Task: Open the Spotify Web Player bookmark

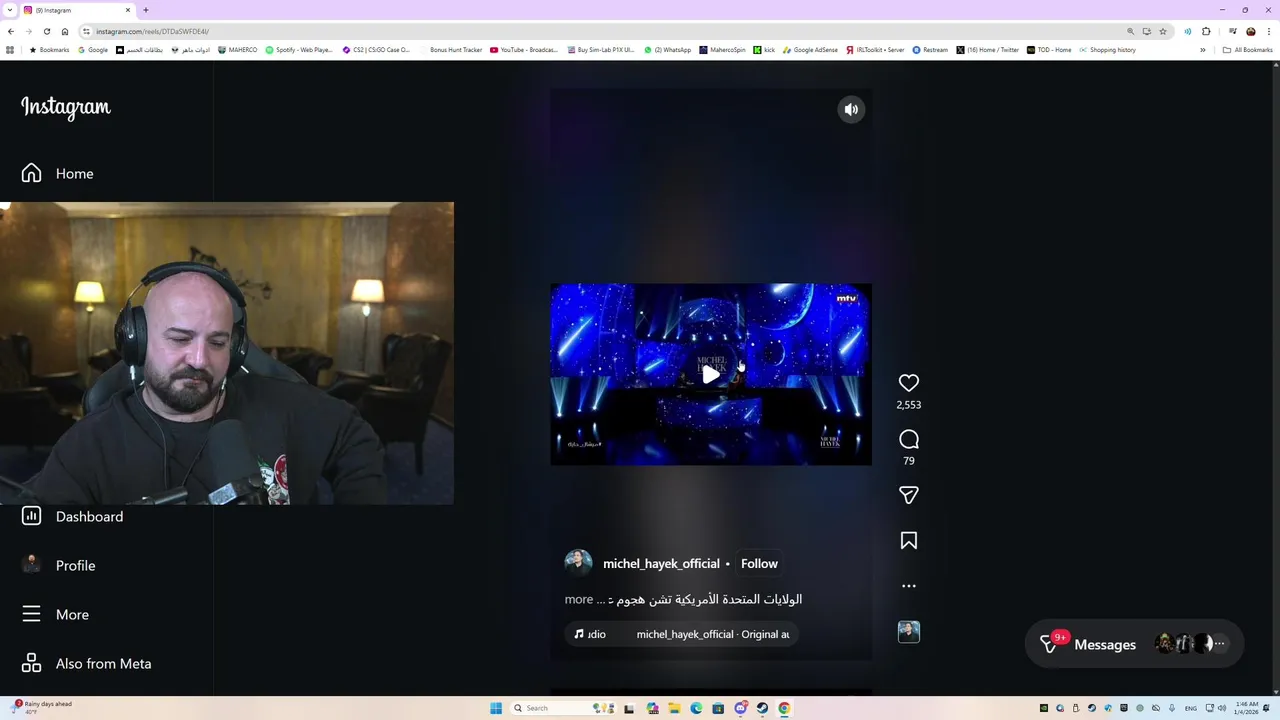Action: 299,50
